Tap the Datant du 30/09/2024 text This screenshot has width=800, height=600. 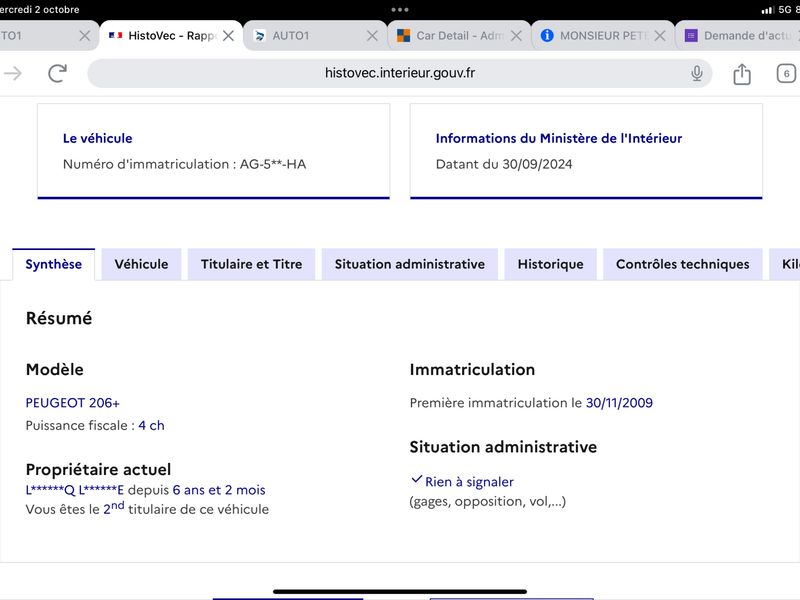504,164
